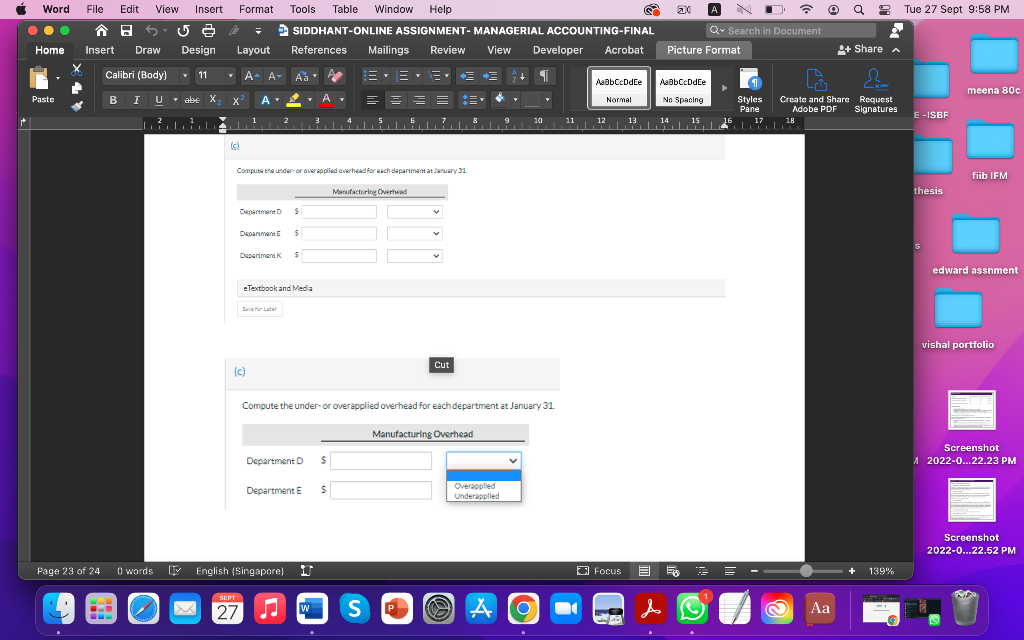This screenshot has height=640, width=1024.
Task: Click the Department E amount input field
Action: click(x=380, y=490)
